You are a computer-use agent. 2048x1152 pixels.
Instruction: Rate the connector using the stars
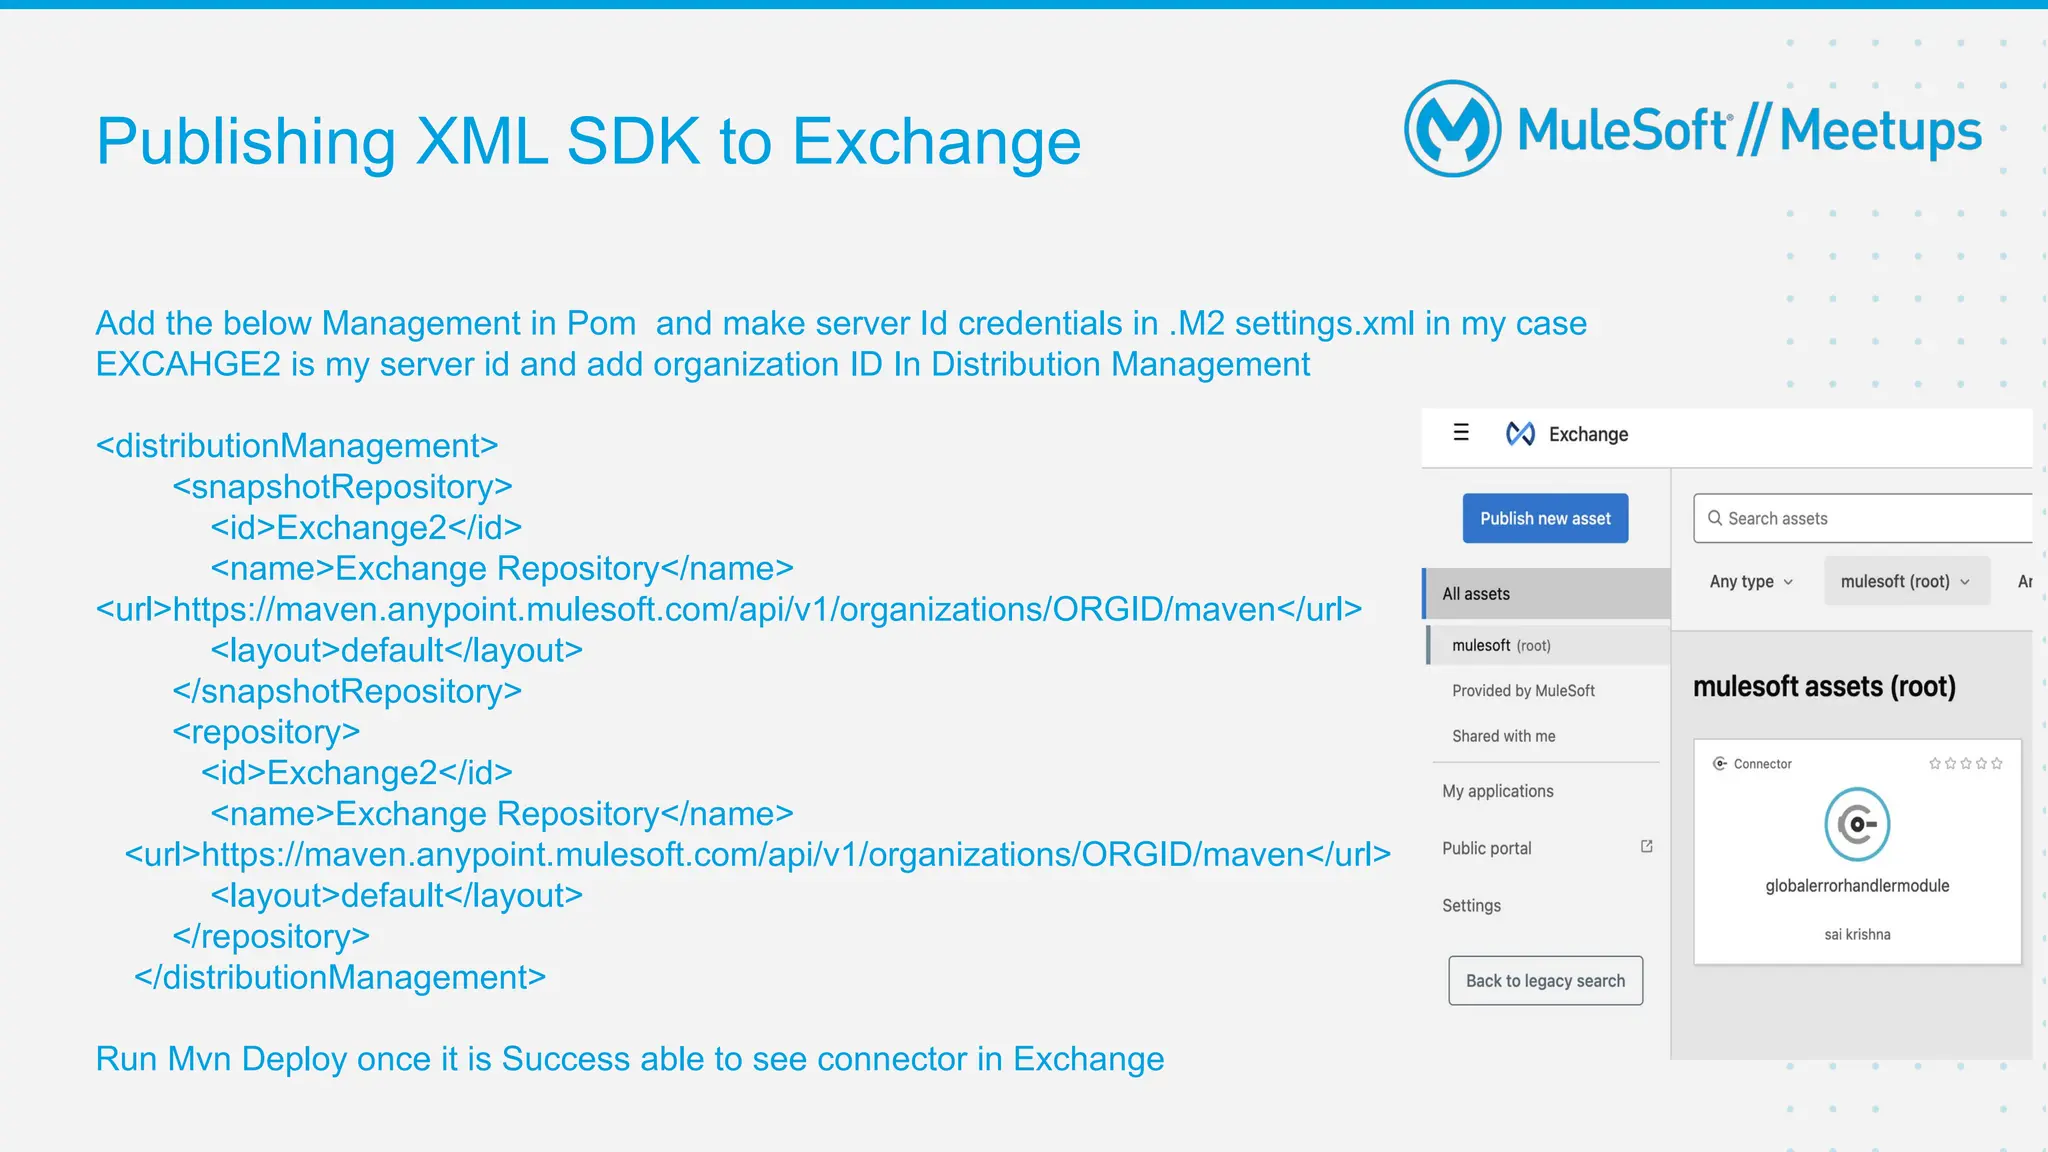1965,764
